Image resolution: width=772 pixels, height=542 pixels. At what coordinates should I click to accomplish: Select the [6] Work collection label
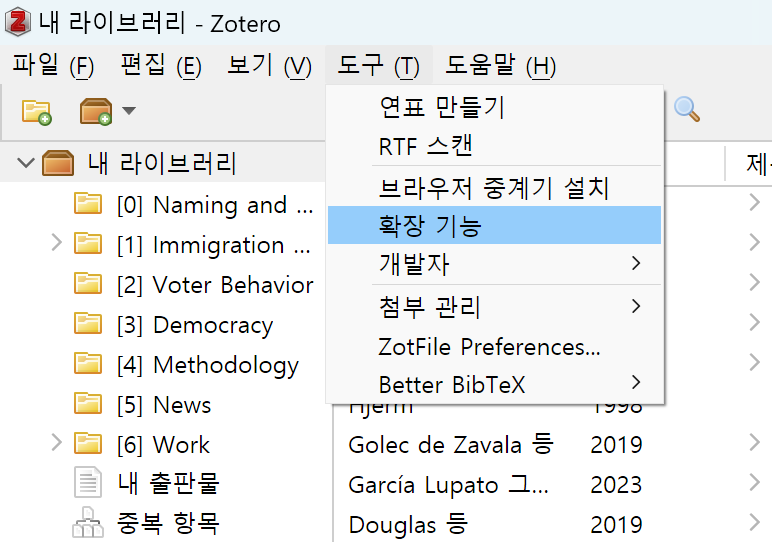click(163, 445)
